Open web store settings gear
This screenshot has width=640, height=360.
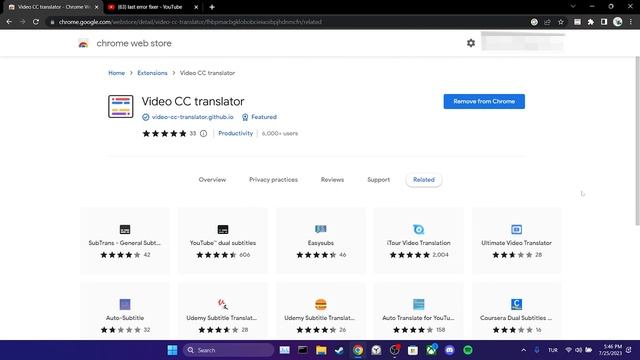471,43
